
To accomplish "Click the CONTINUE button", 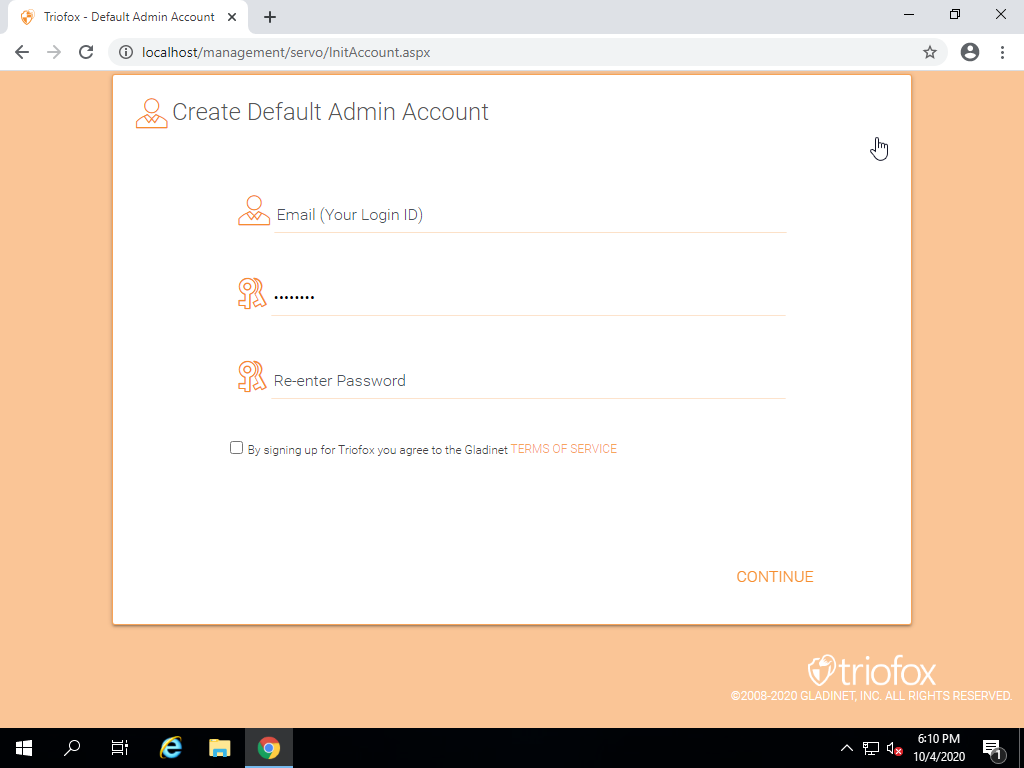I will (x=775, y=577).
